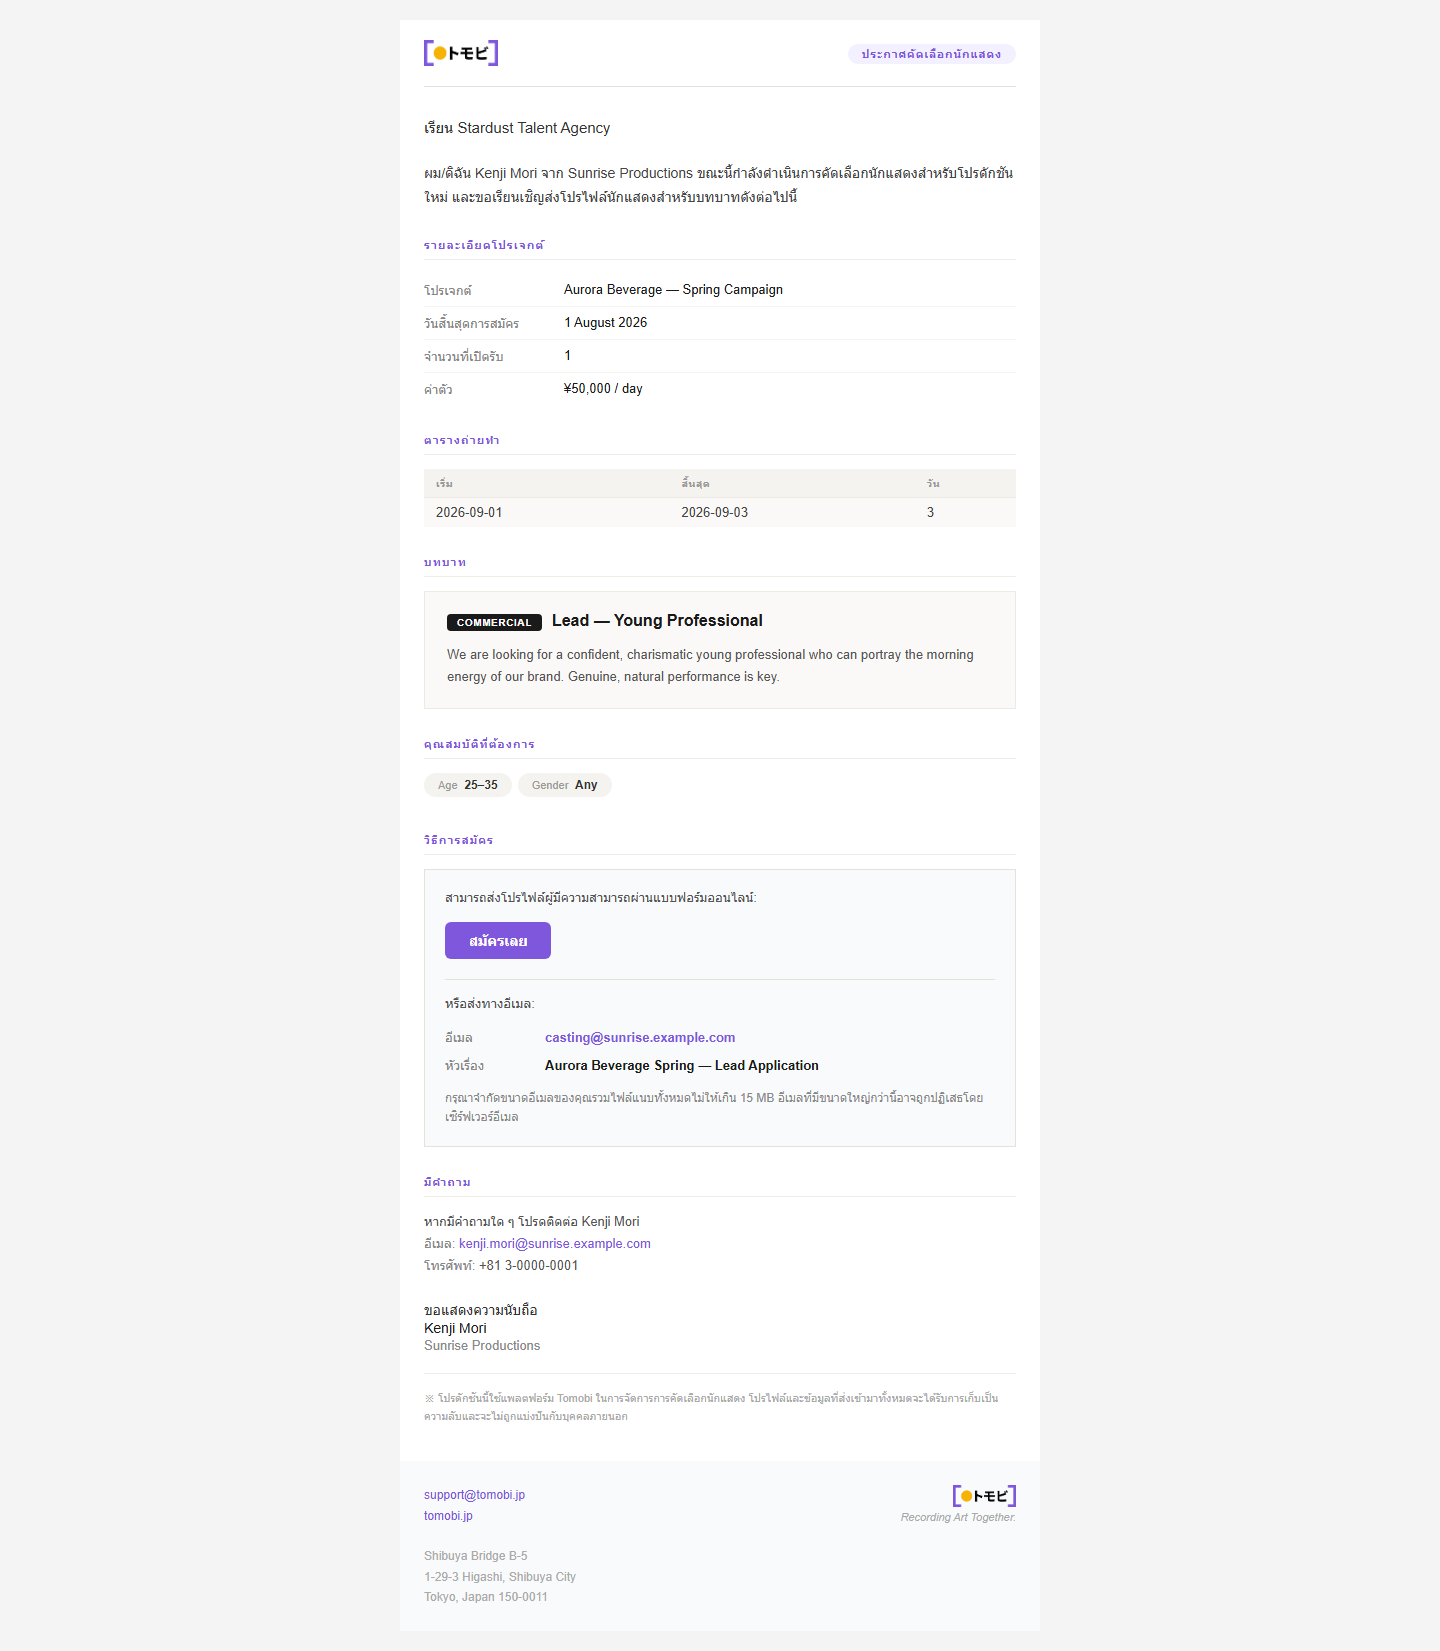This screenshot has height=1651, width=1440.
Task: Click the openings value '1'
Action: point(567,356)
